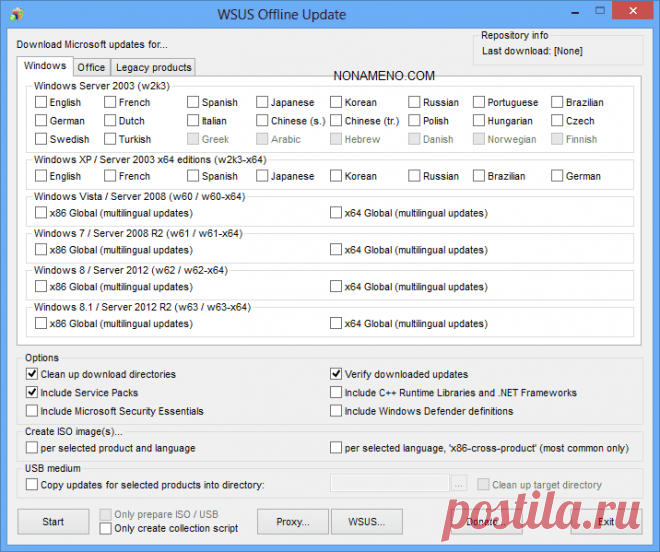Check Russian under Windows Server 2003 (w2k3)

coord(414,102)
